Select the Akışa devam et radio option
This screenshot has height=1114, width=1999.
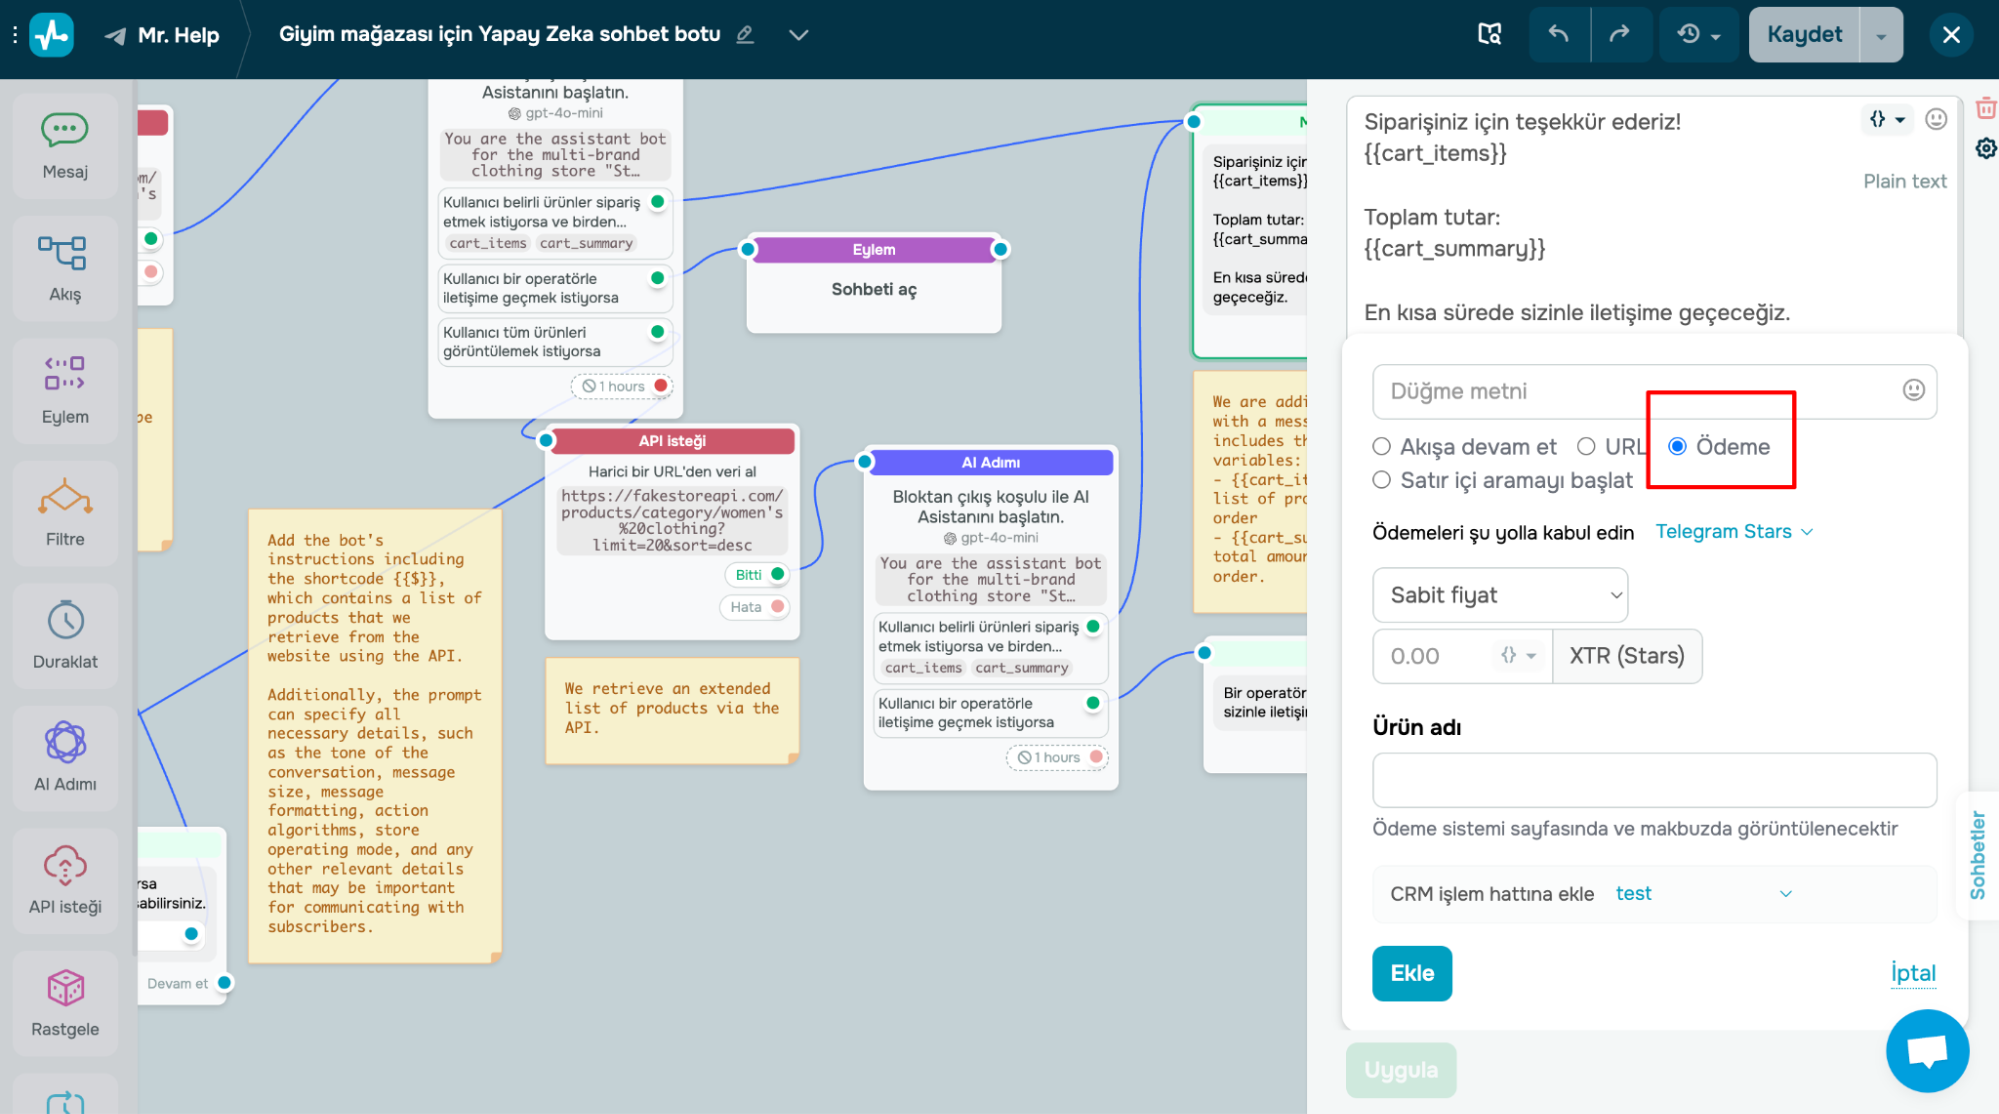(1382, 447)
